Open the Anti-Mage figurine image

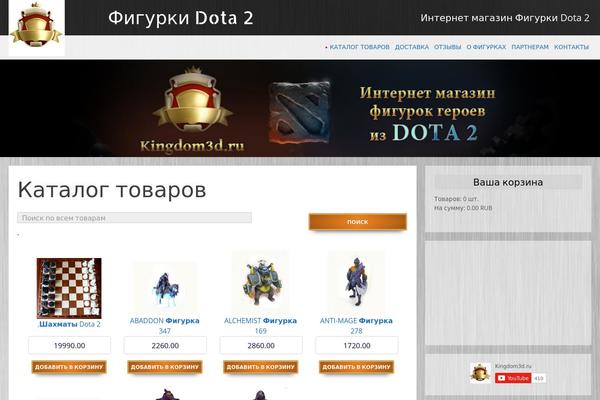[356, 283]
